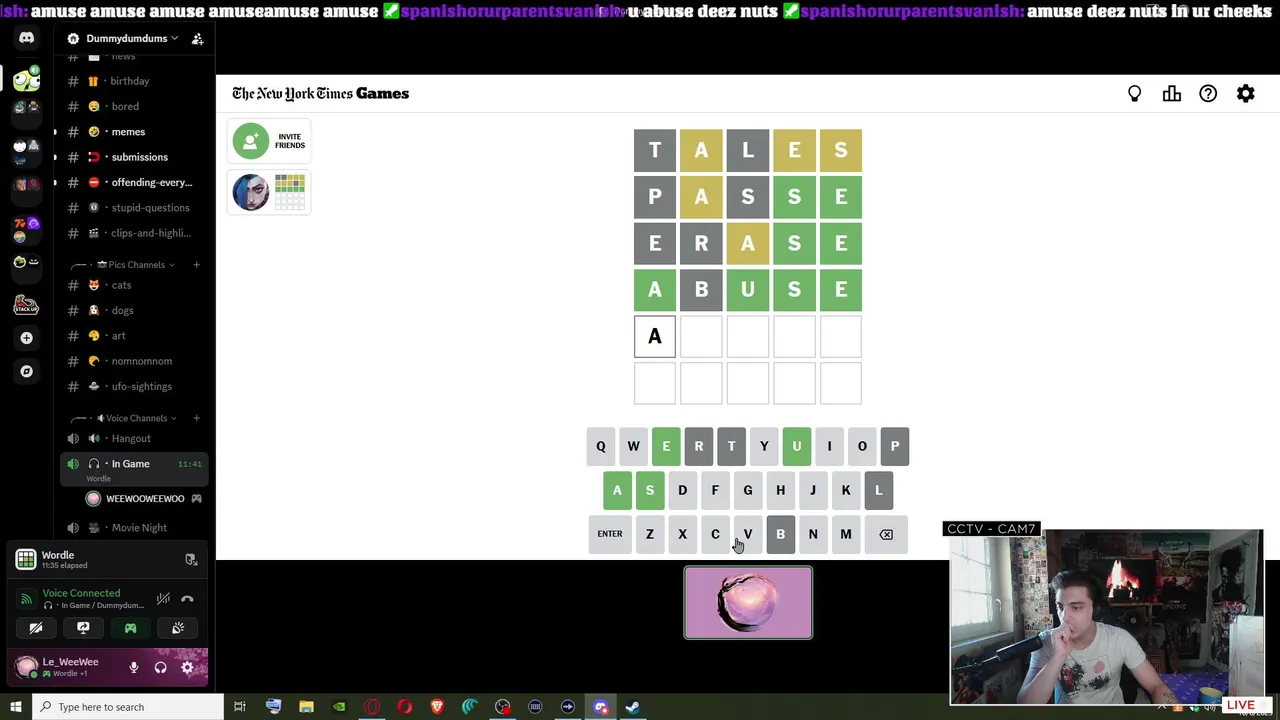This screenshot has width=1280, height=720.
Task: Open voice connection signal details icon
Action: coord(26,599)
